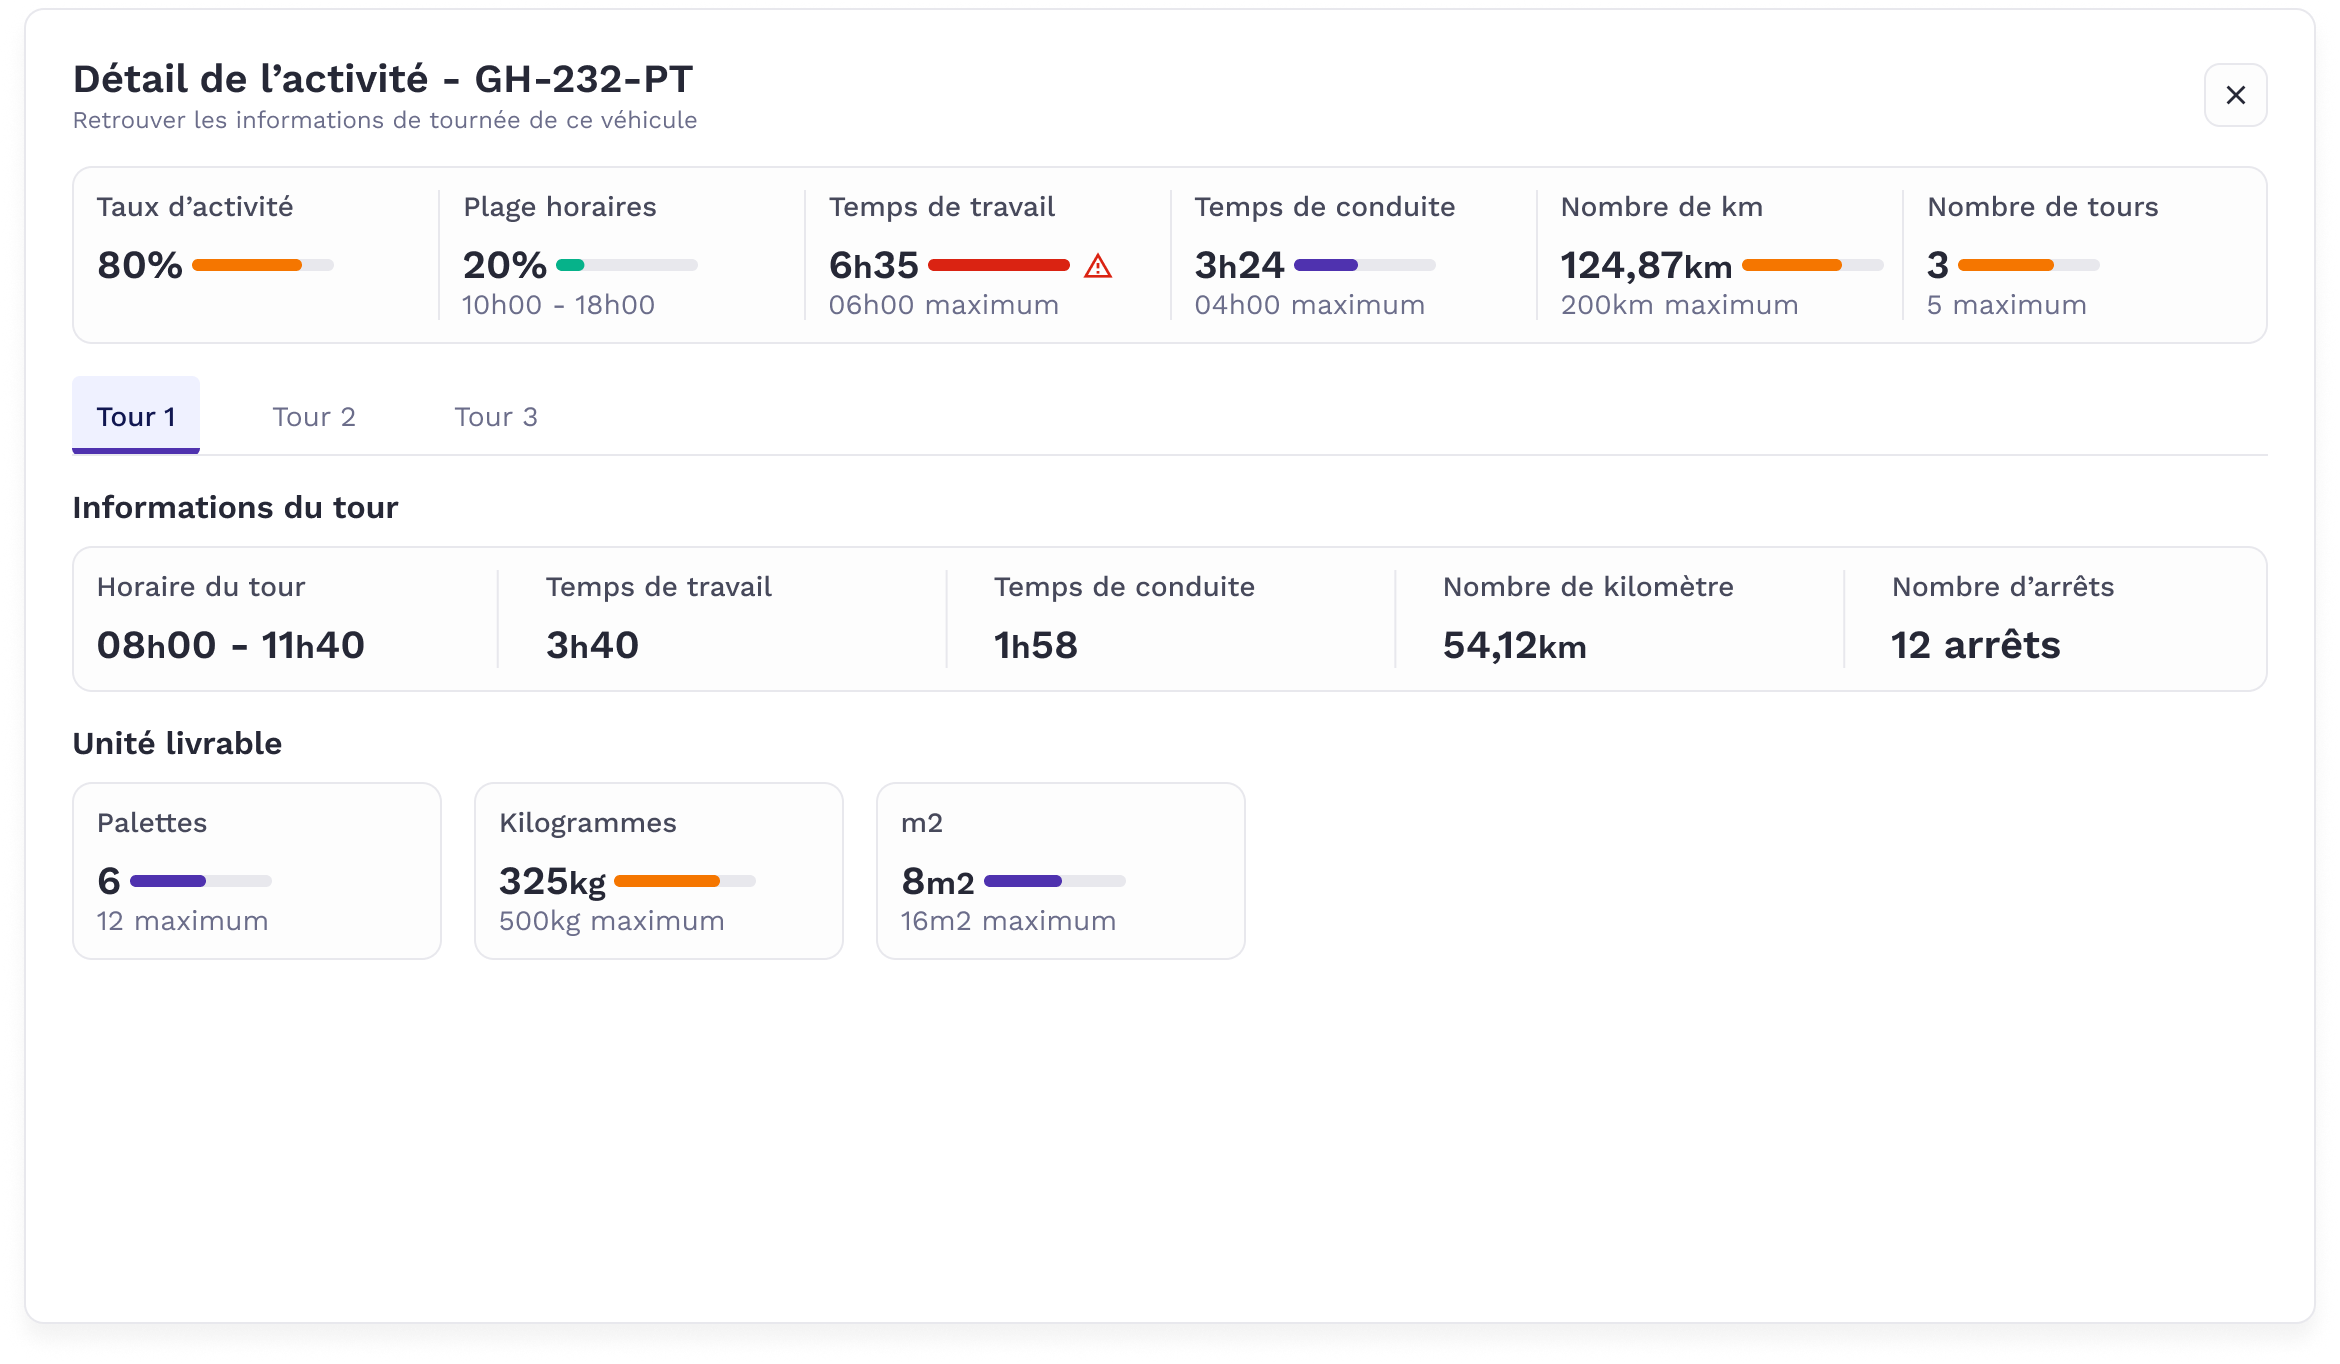Click the Palettes unit card

pos(257,870)
